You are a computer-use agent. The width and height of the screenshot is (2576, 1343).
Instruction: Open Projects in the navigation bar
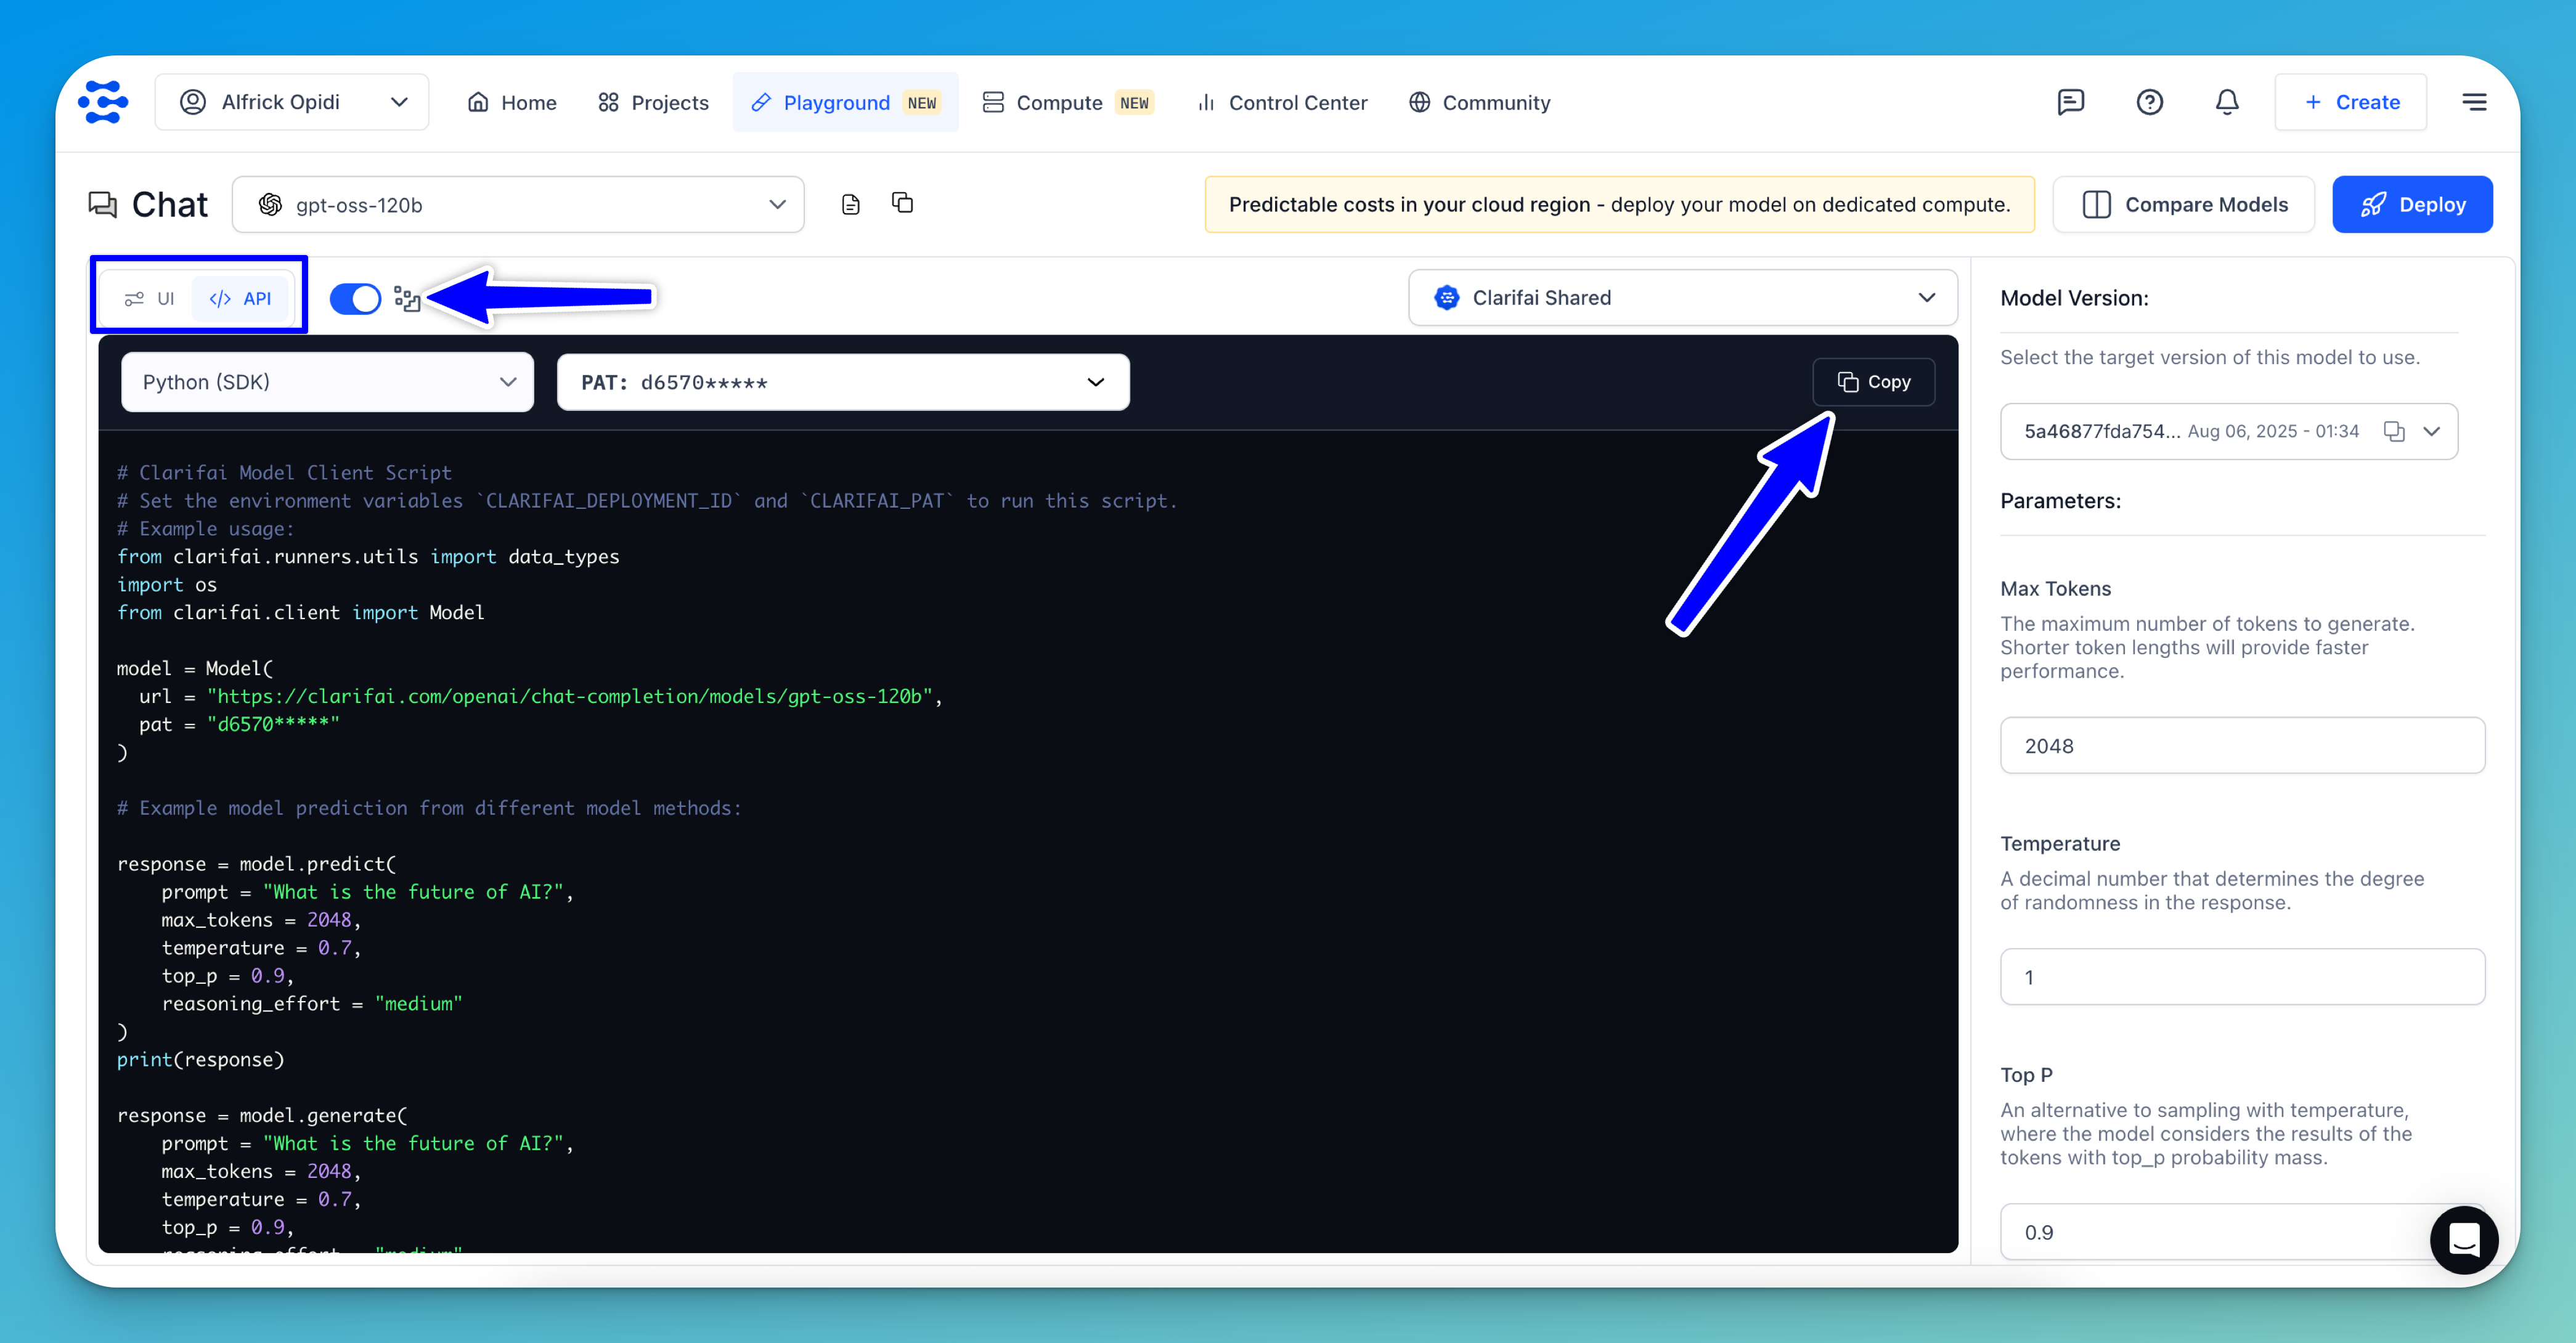[653, 102]
